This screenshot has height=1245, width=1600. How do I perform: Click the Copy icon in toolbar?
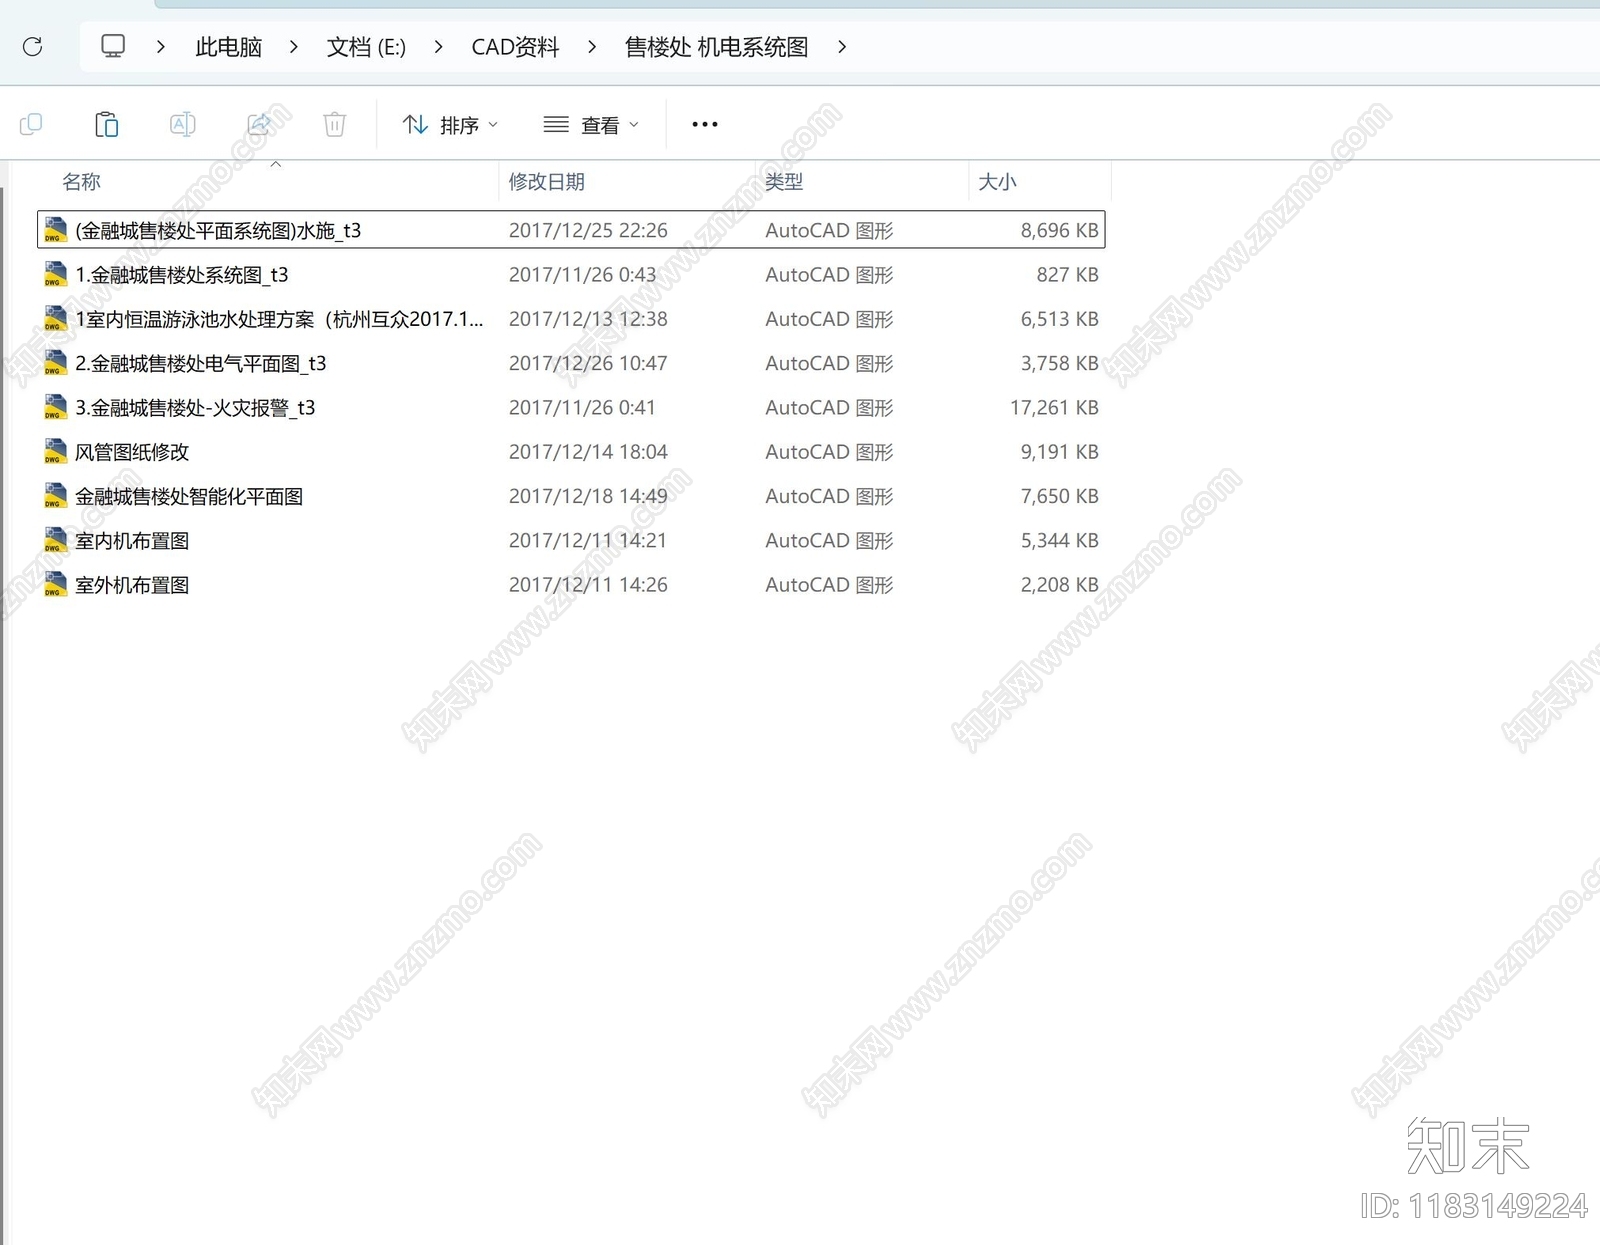31,124
